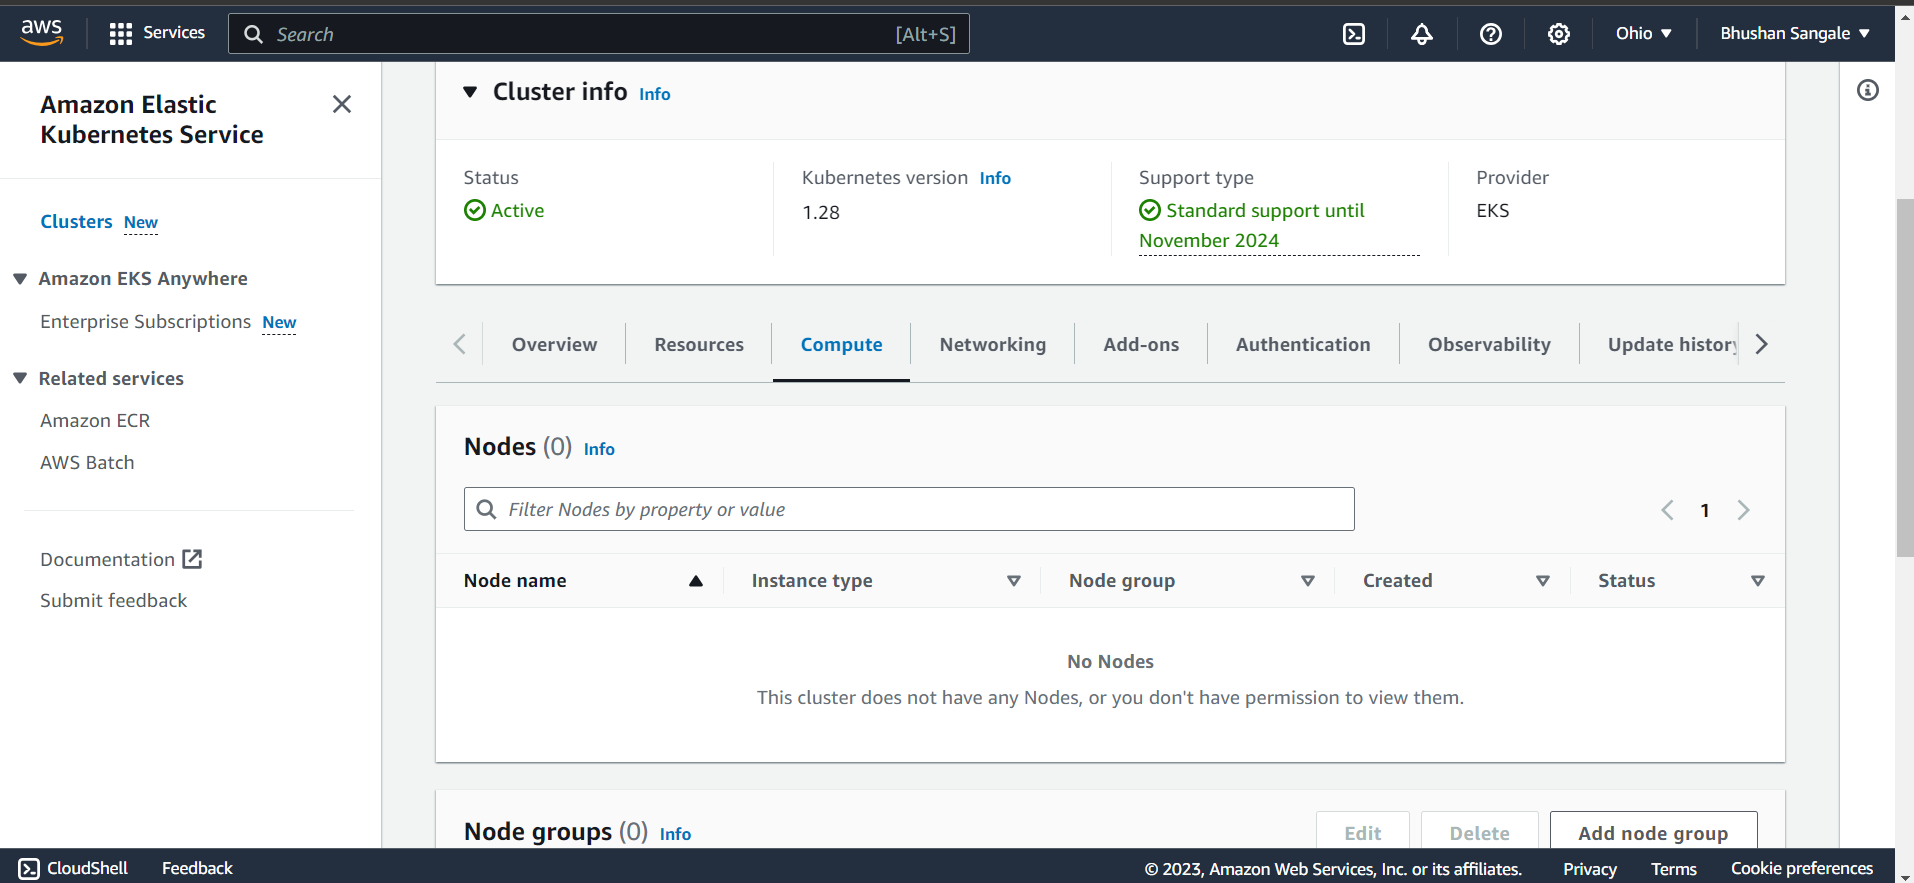
Task: Click Info link next to Nodes
Action: coord(599,449)
